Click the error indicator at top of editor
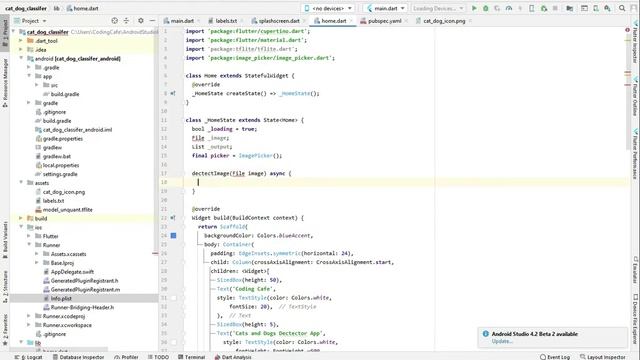This screenshot has width=640, height=360. click(627, 30)
